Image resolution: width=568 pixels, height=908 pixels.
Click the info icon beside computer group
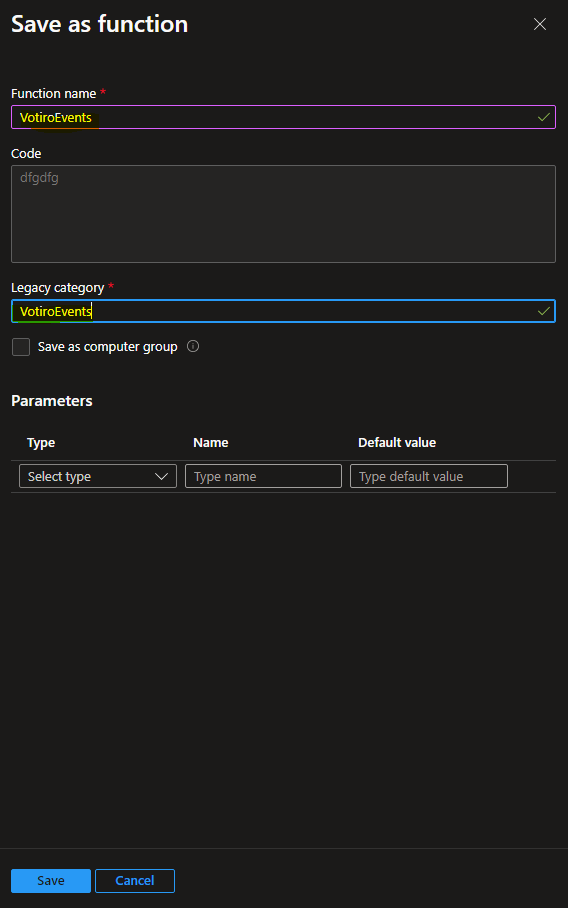pos(193,346)
